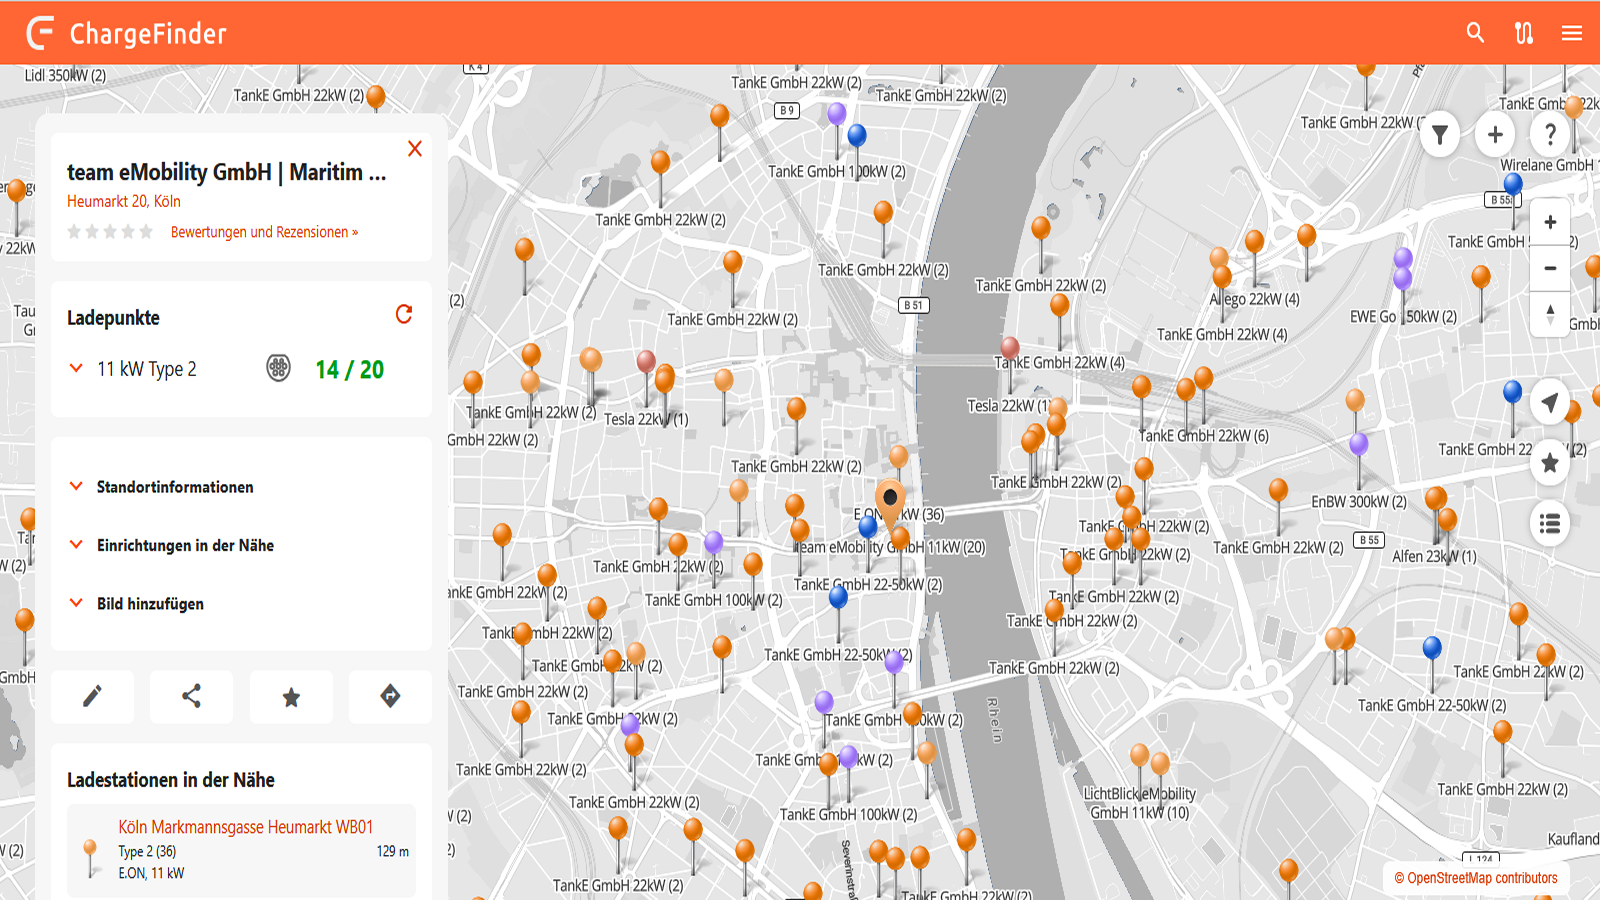The image size is (1600, 900).
Task: Click the Ladestationen in der Nähe heading
Action: tap(171, 780)
